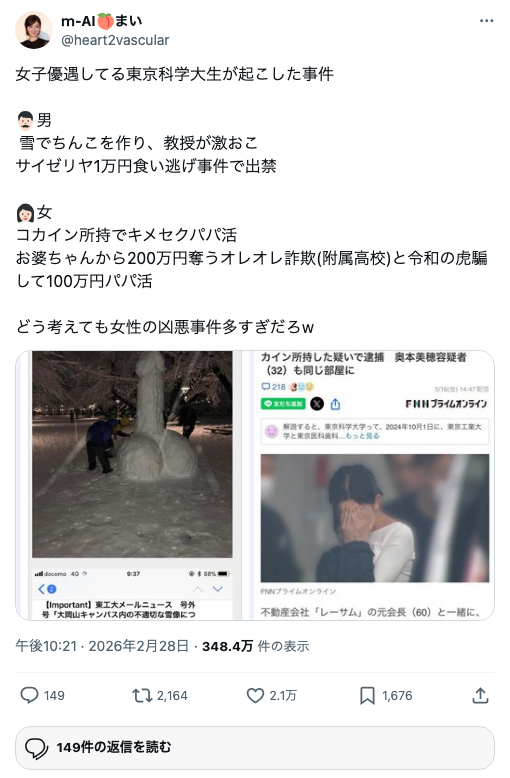Like the post with the heart icon
The width and height of the screenshot is (510, 778).
[255, 696]
